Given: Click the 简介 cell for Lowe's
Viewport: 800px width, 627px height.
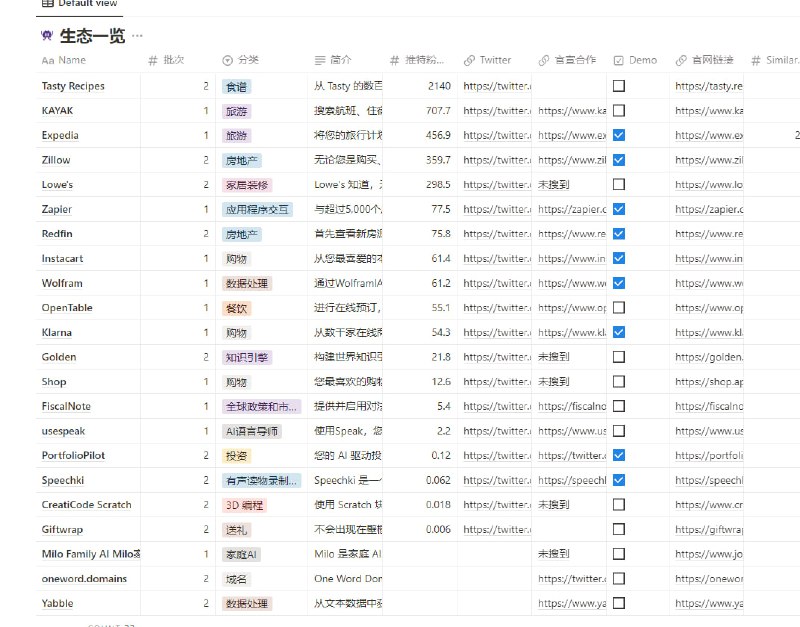Looking at the screenshot, I should (347, 185).
